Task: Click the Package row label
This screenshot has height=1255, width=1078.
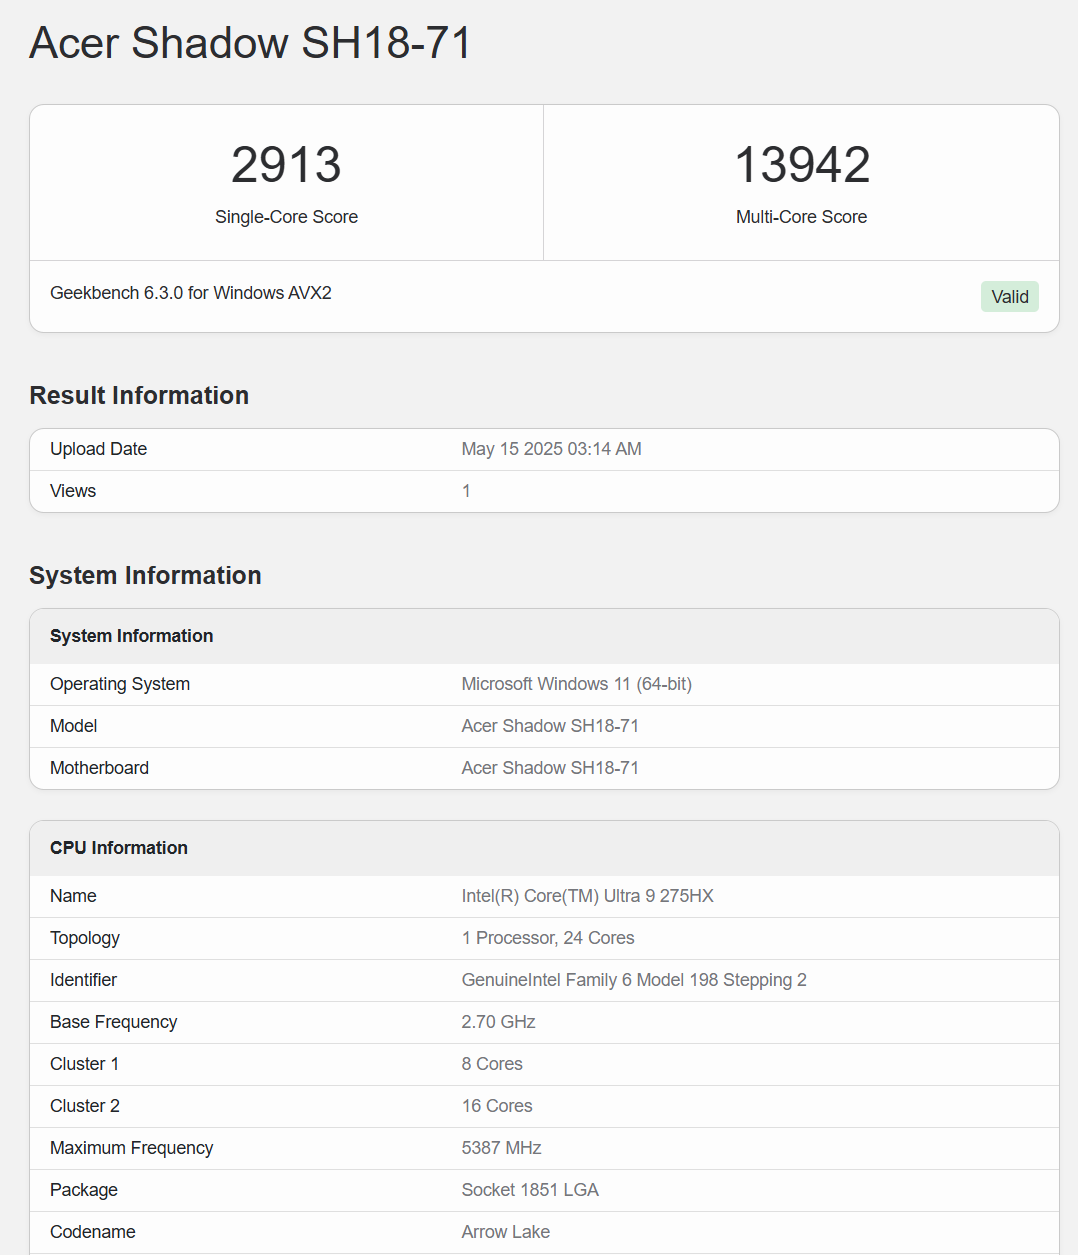Action: [x=84, y=1190]
